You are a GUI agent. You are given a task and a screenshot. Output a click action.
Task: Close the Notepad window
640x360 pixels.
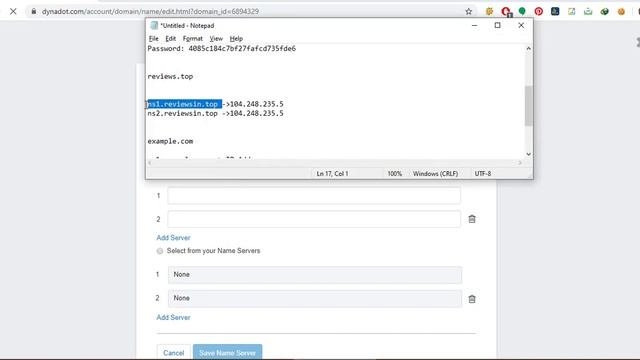point(521,25)
